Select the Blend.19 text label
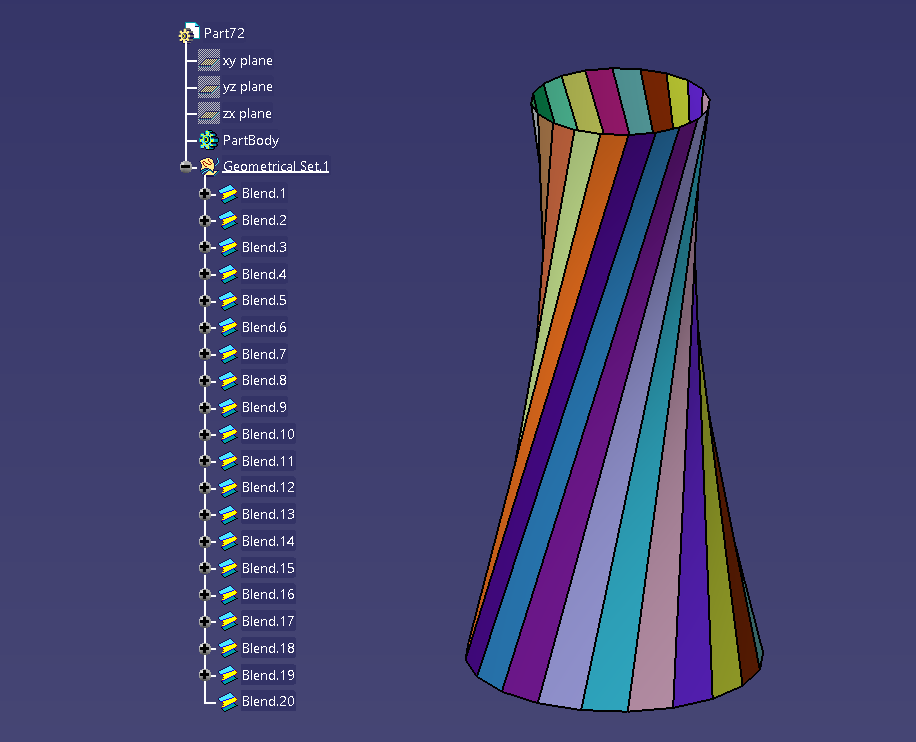This screenshot has width=916, height=742. pyautogui.click(x=268, y=675)
